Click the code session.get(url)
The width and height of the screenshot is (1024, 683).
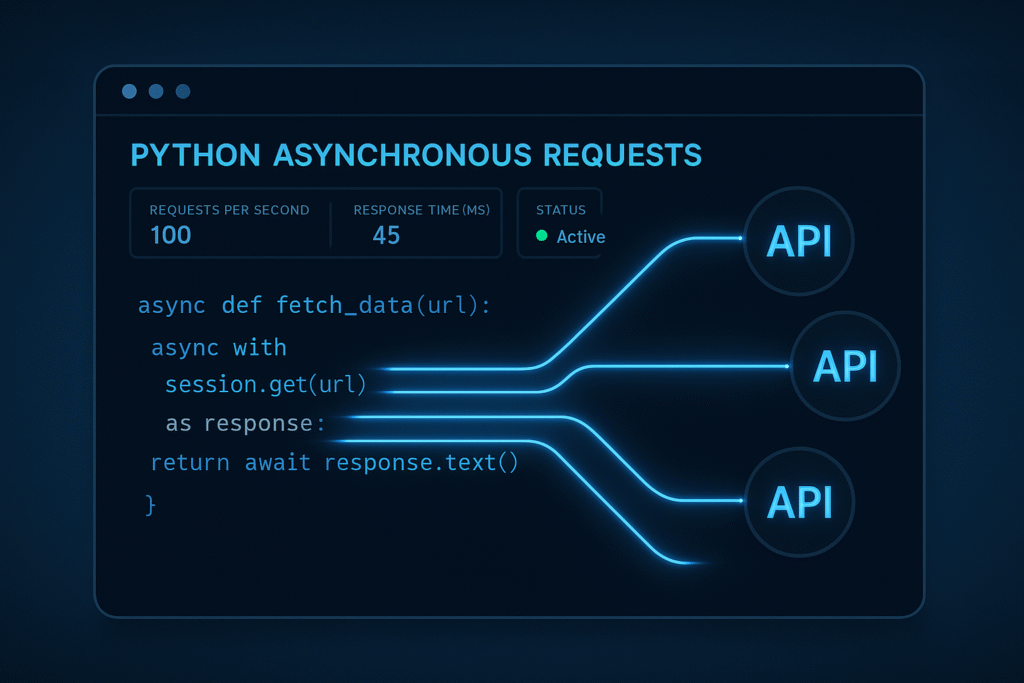(x=265, y=385)
